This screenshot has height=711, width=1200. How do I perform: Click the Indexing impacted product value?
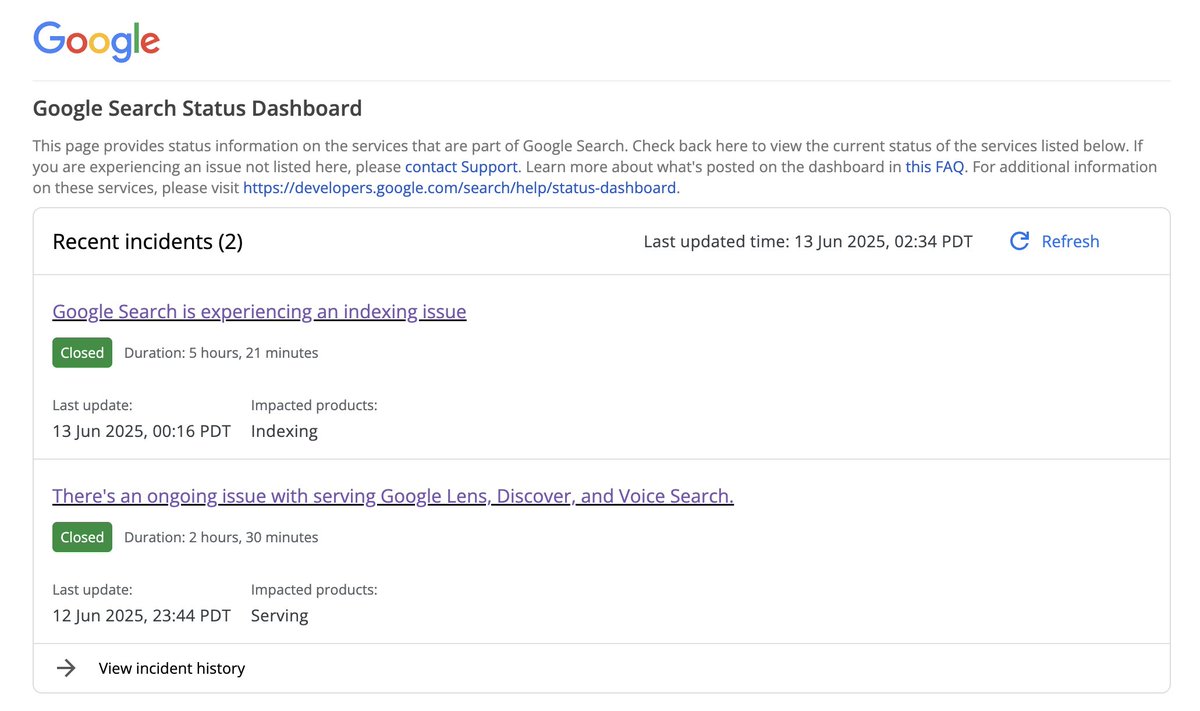[284, 431]
